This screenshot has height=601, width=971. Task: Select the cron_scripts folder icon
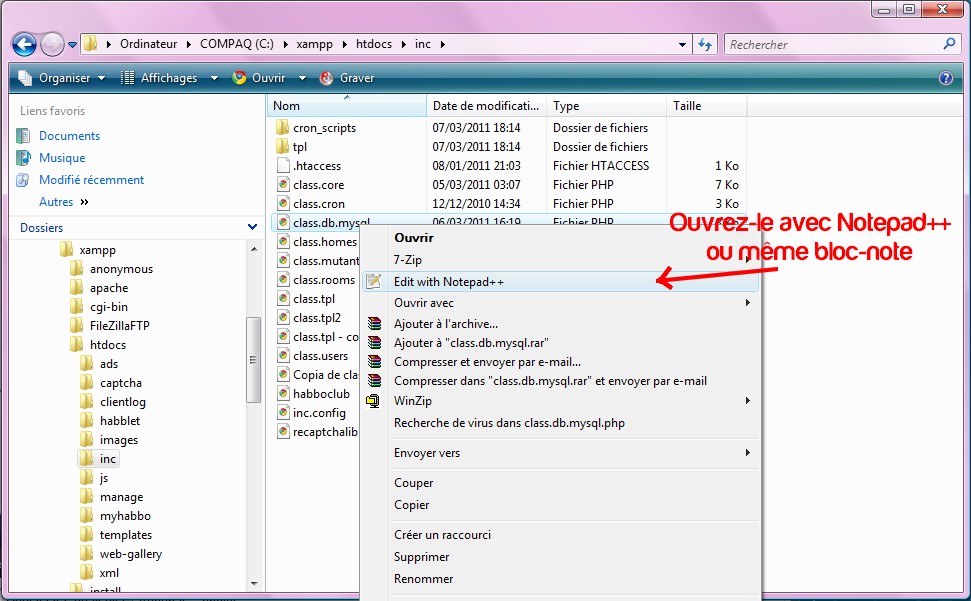tap(282, 128)
